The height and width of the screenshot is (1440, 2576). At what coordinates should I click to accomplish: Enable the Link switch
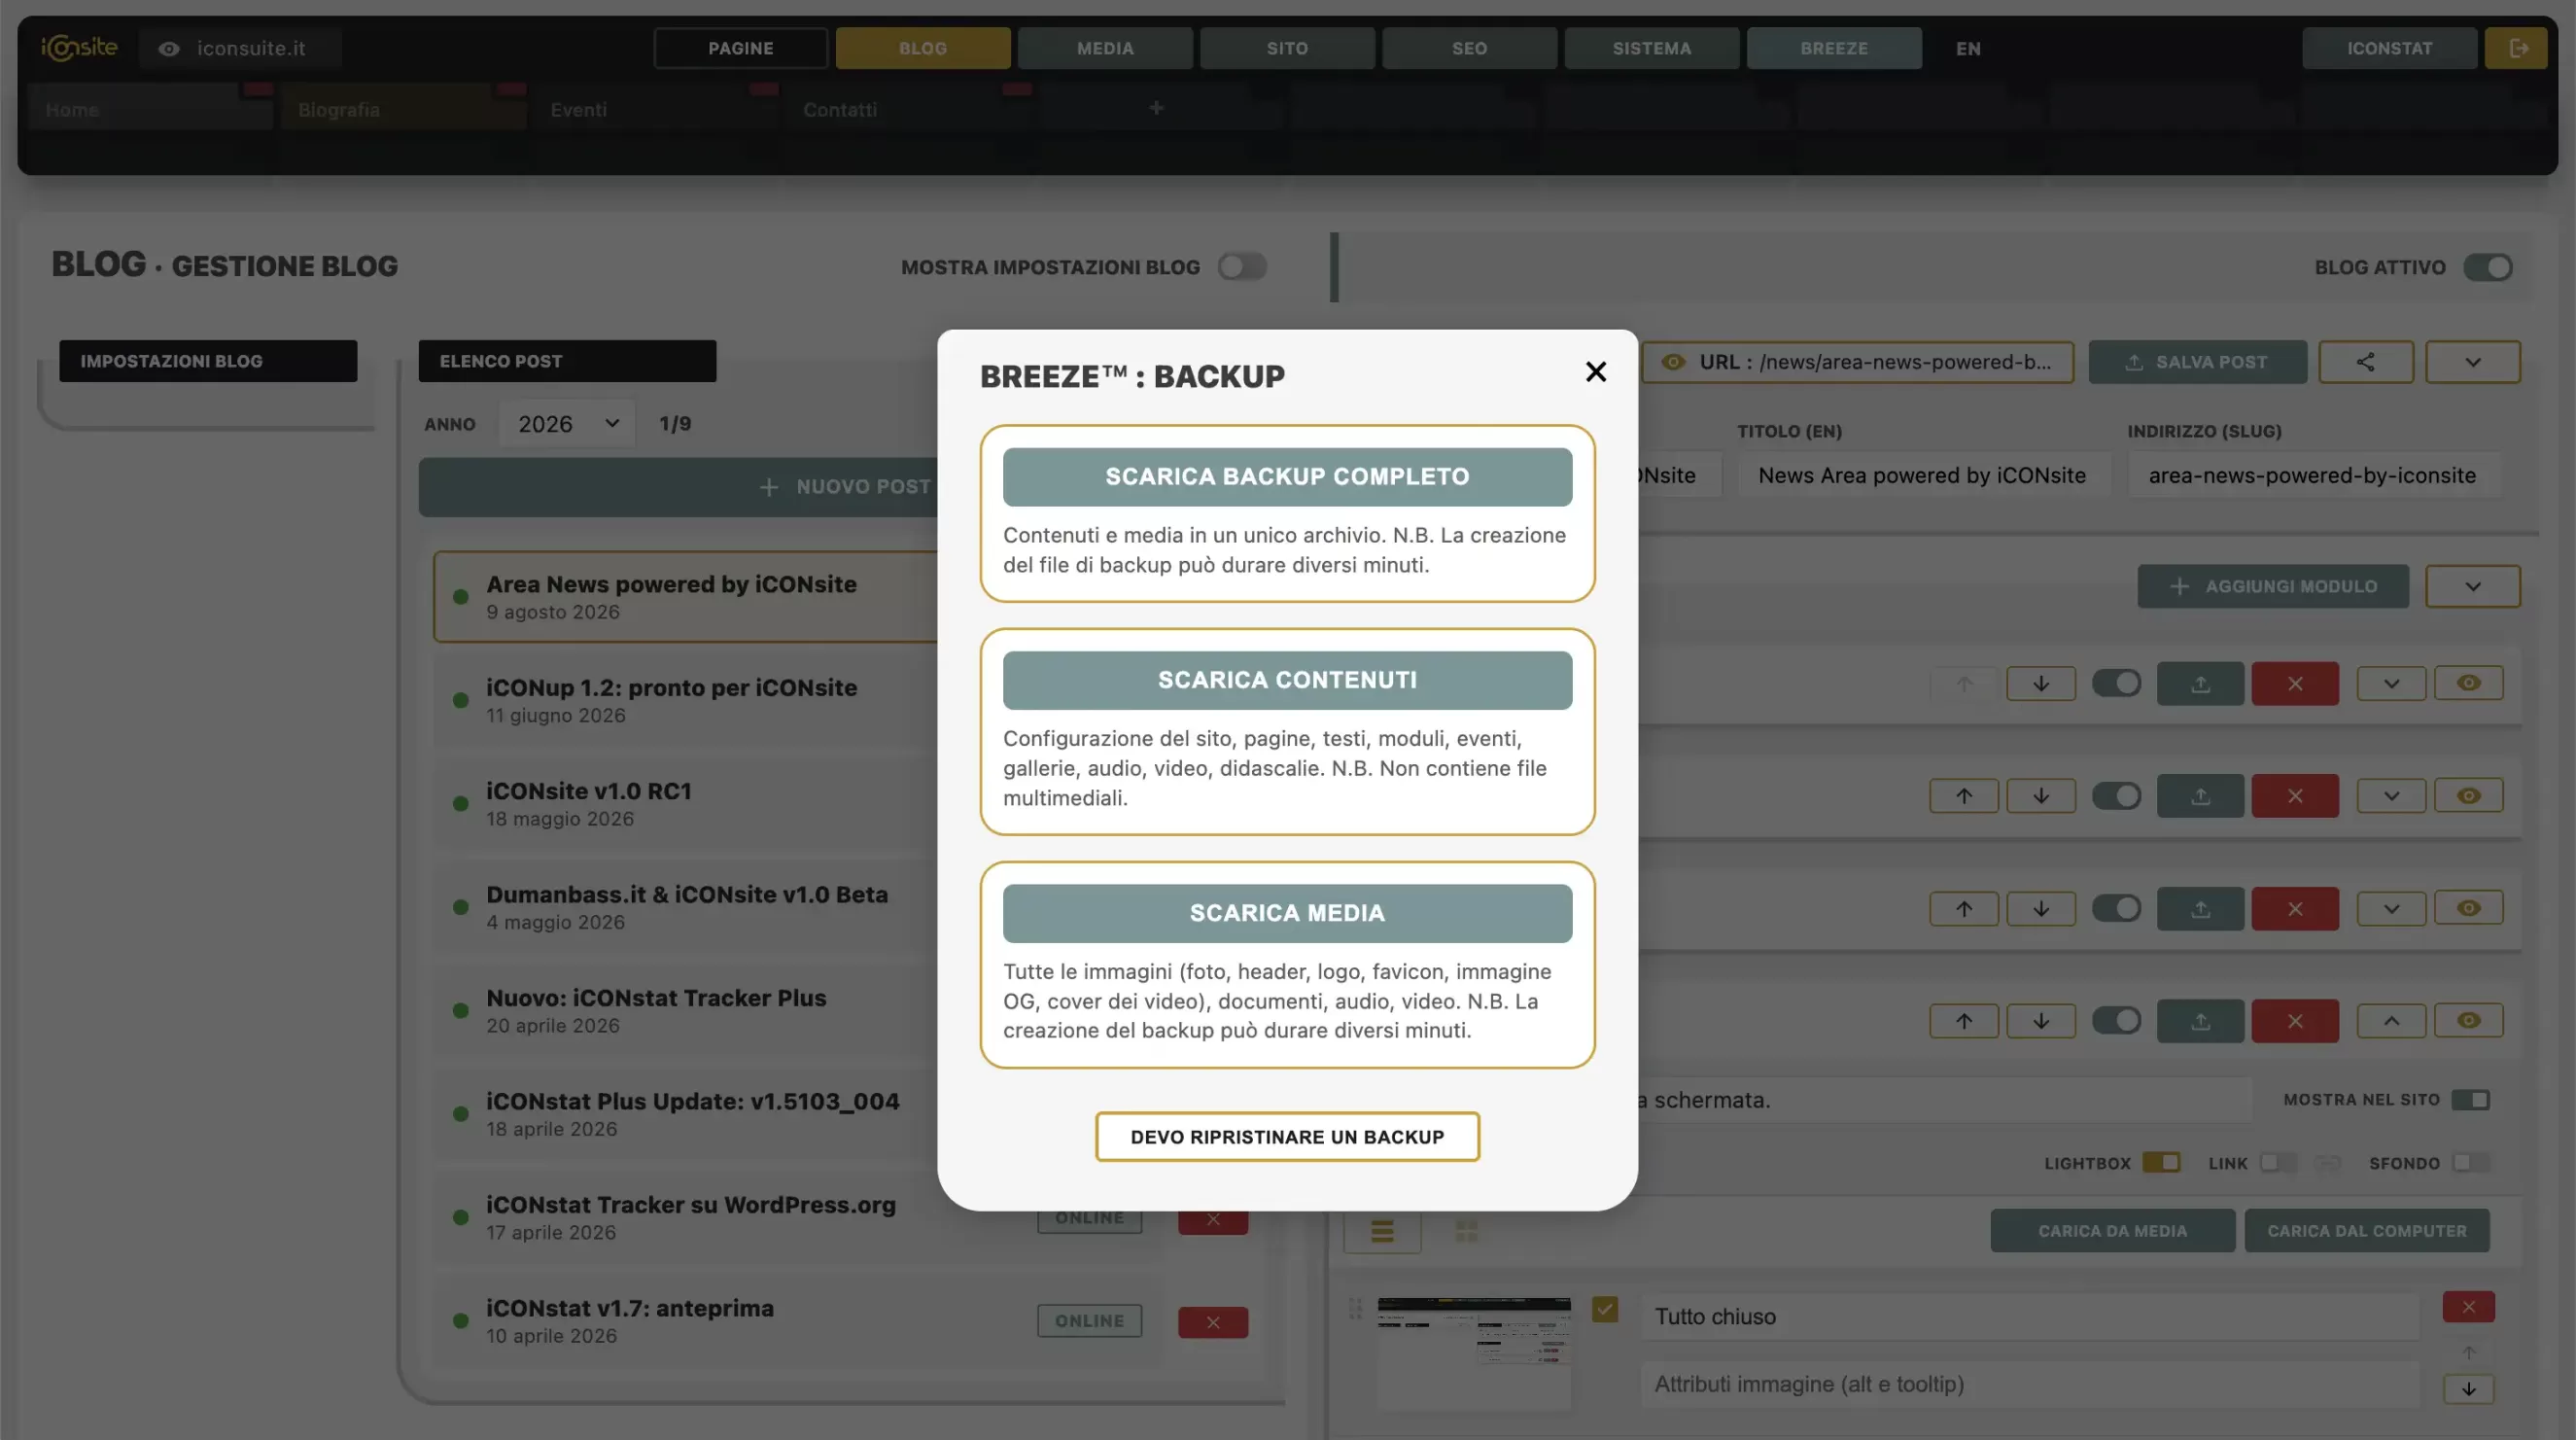coord(2277,1163)
